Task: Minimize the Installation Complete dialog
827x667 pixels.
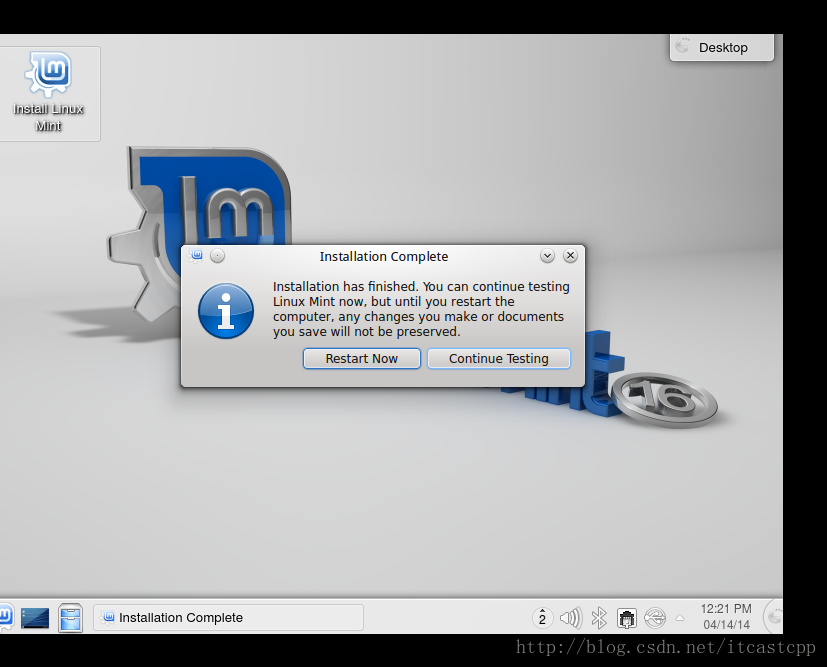Action: 547,256
